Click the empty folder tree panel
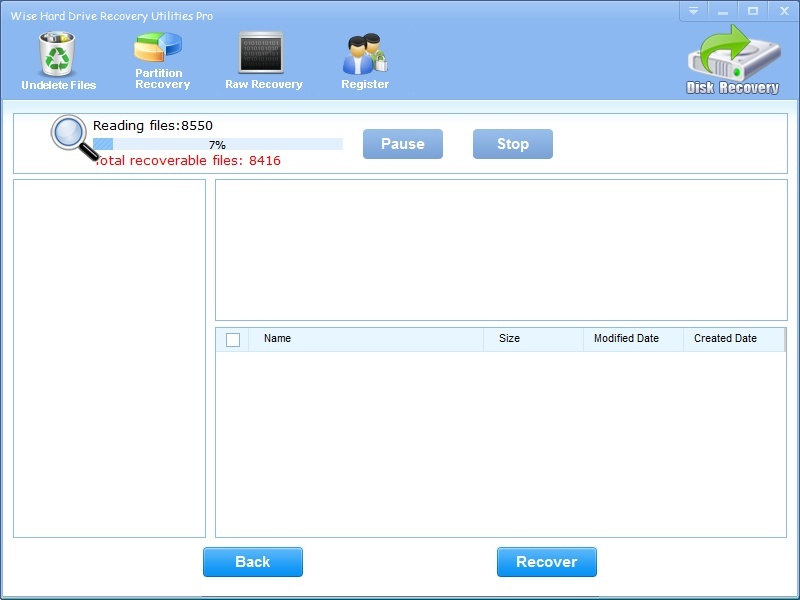The image size is (800, 600). click(109, 358)
